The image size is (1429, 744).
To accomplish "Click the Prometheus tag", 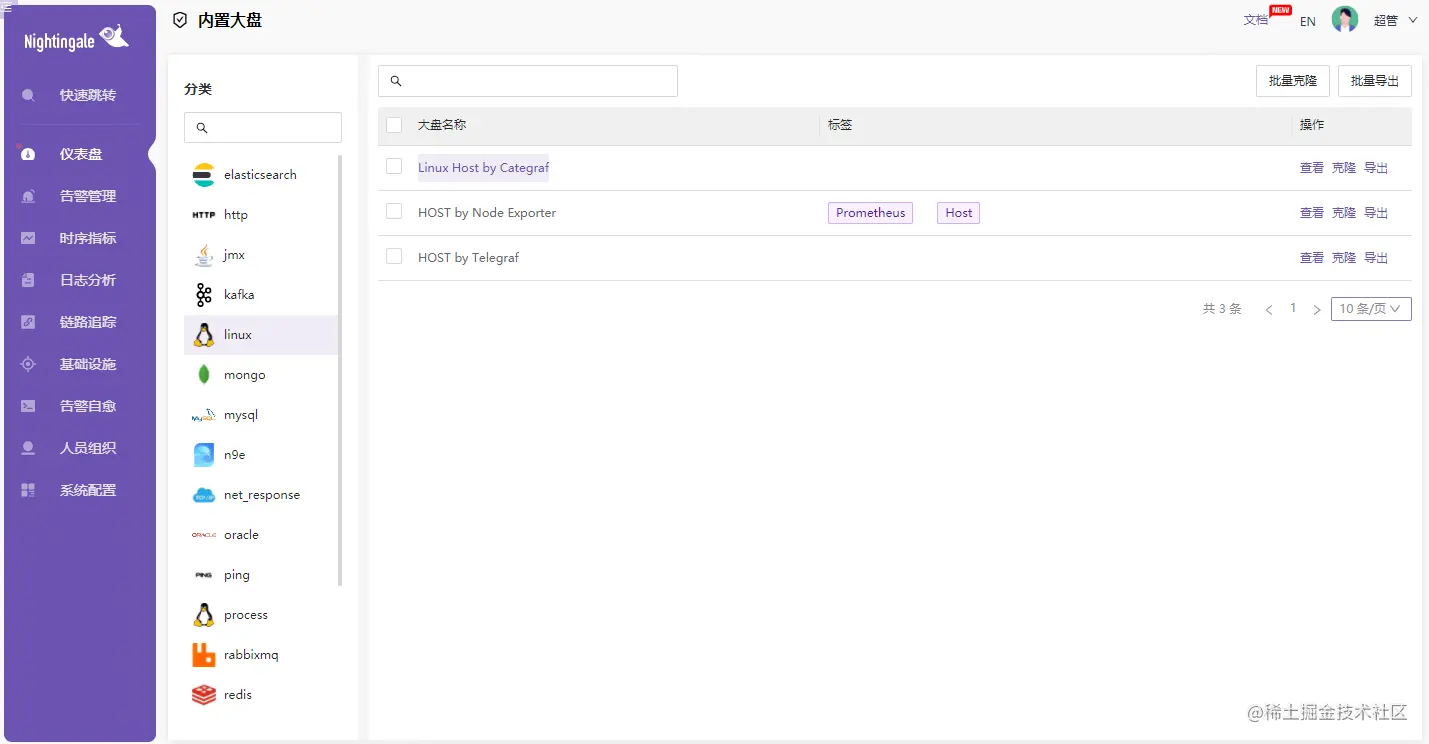I will [870, 213].
